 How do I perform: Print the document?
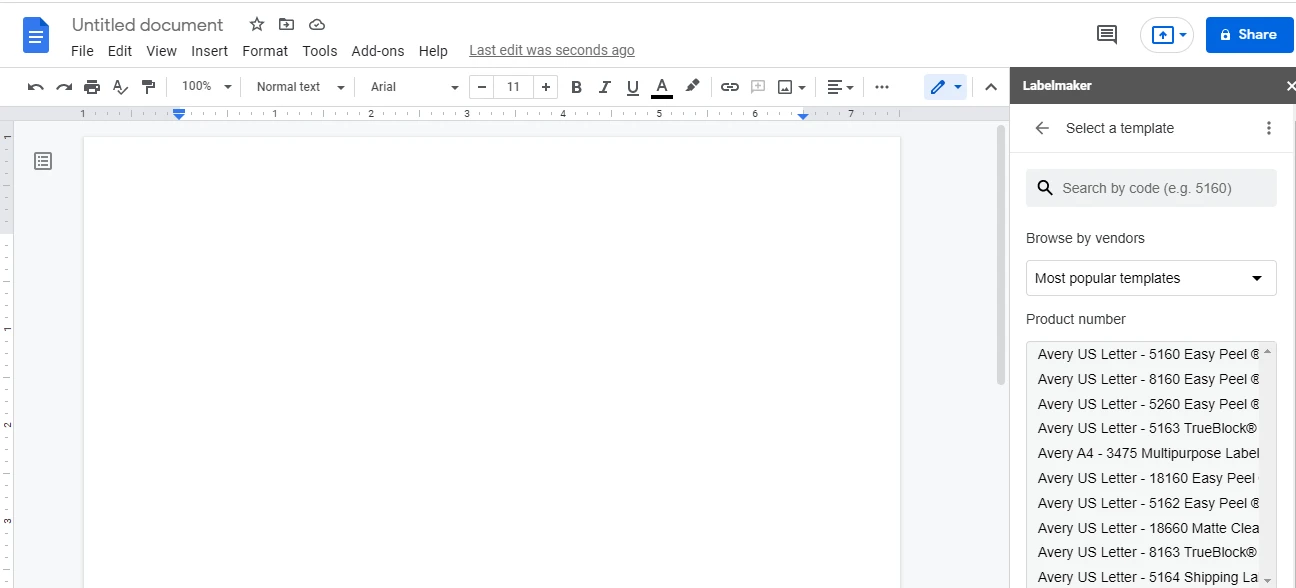click(92, 87)
